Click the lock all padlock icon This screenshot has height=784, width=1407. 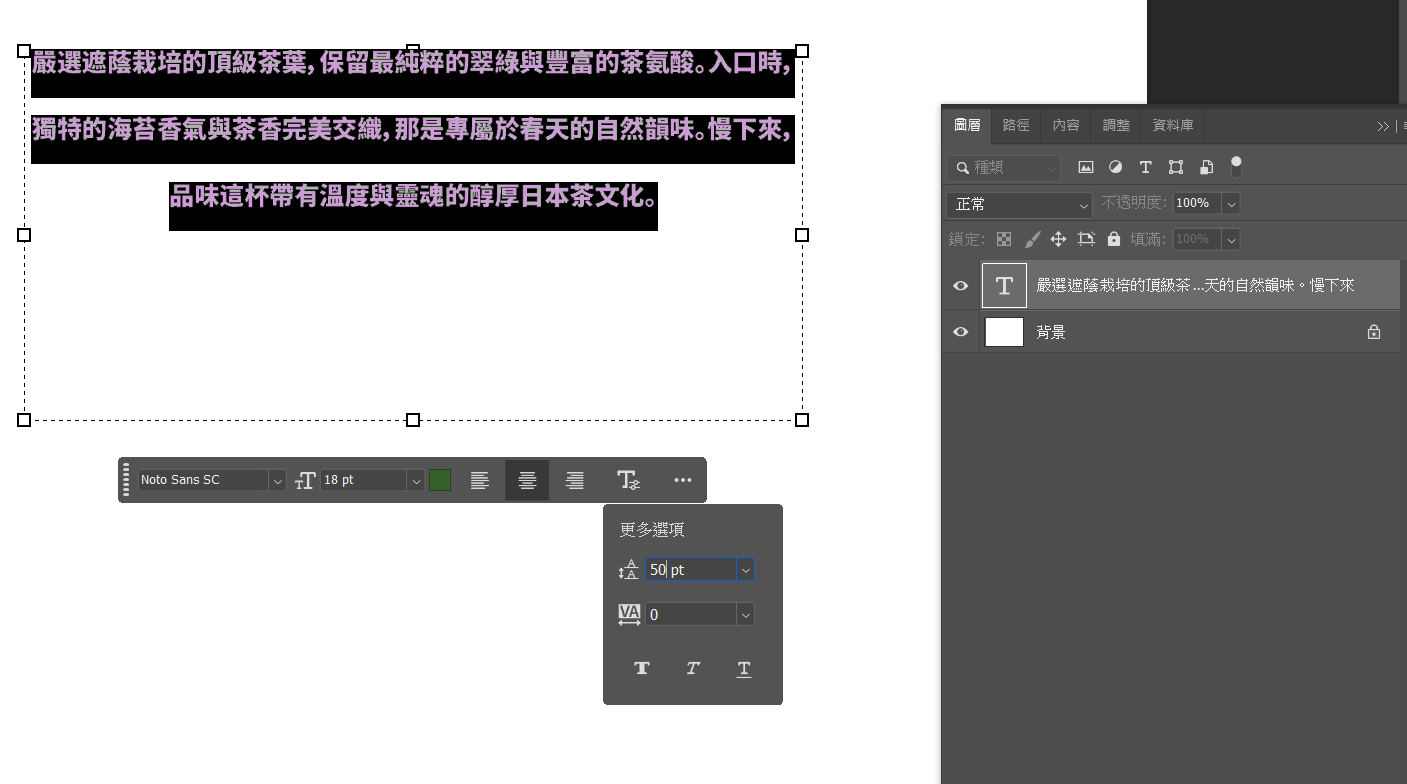coord(1114,239)
